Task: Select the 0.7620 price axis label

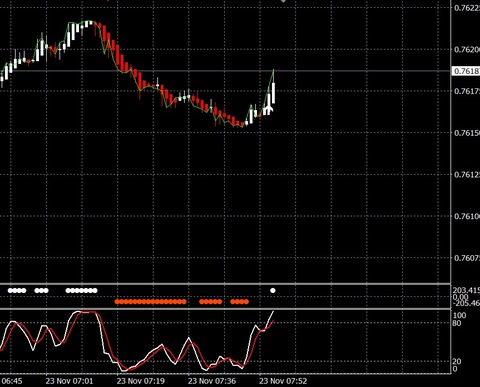Action: pyautogui.click(x=467, y=50)
